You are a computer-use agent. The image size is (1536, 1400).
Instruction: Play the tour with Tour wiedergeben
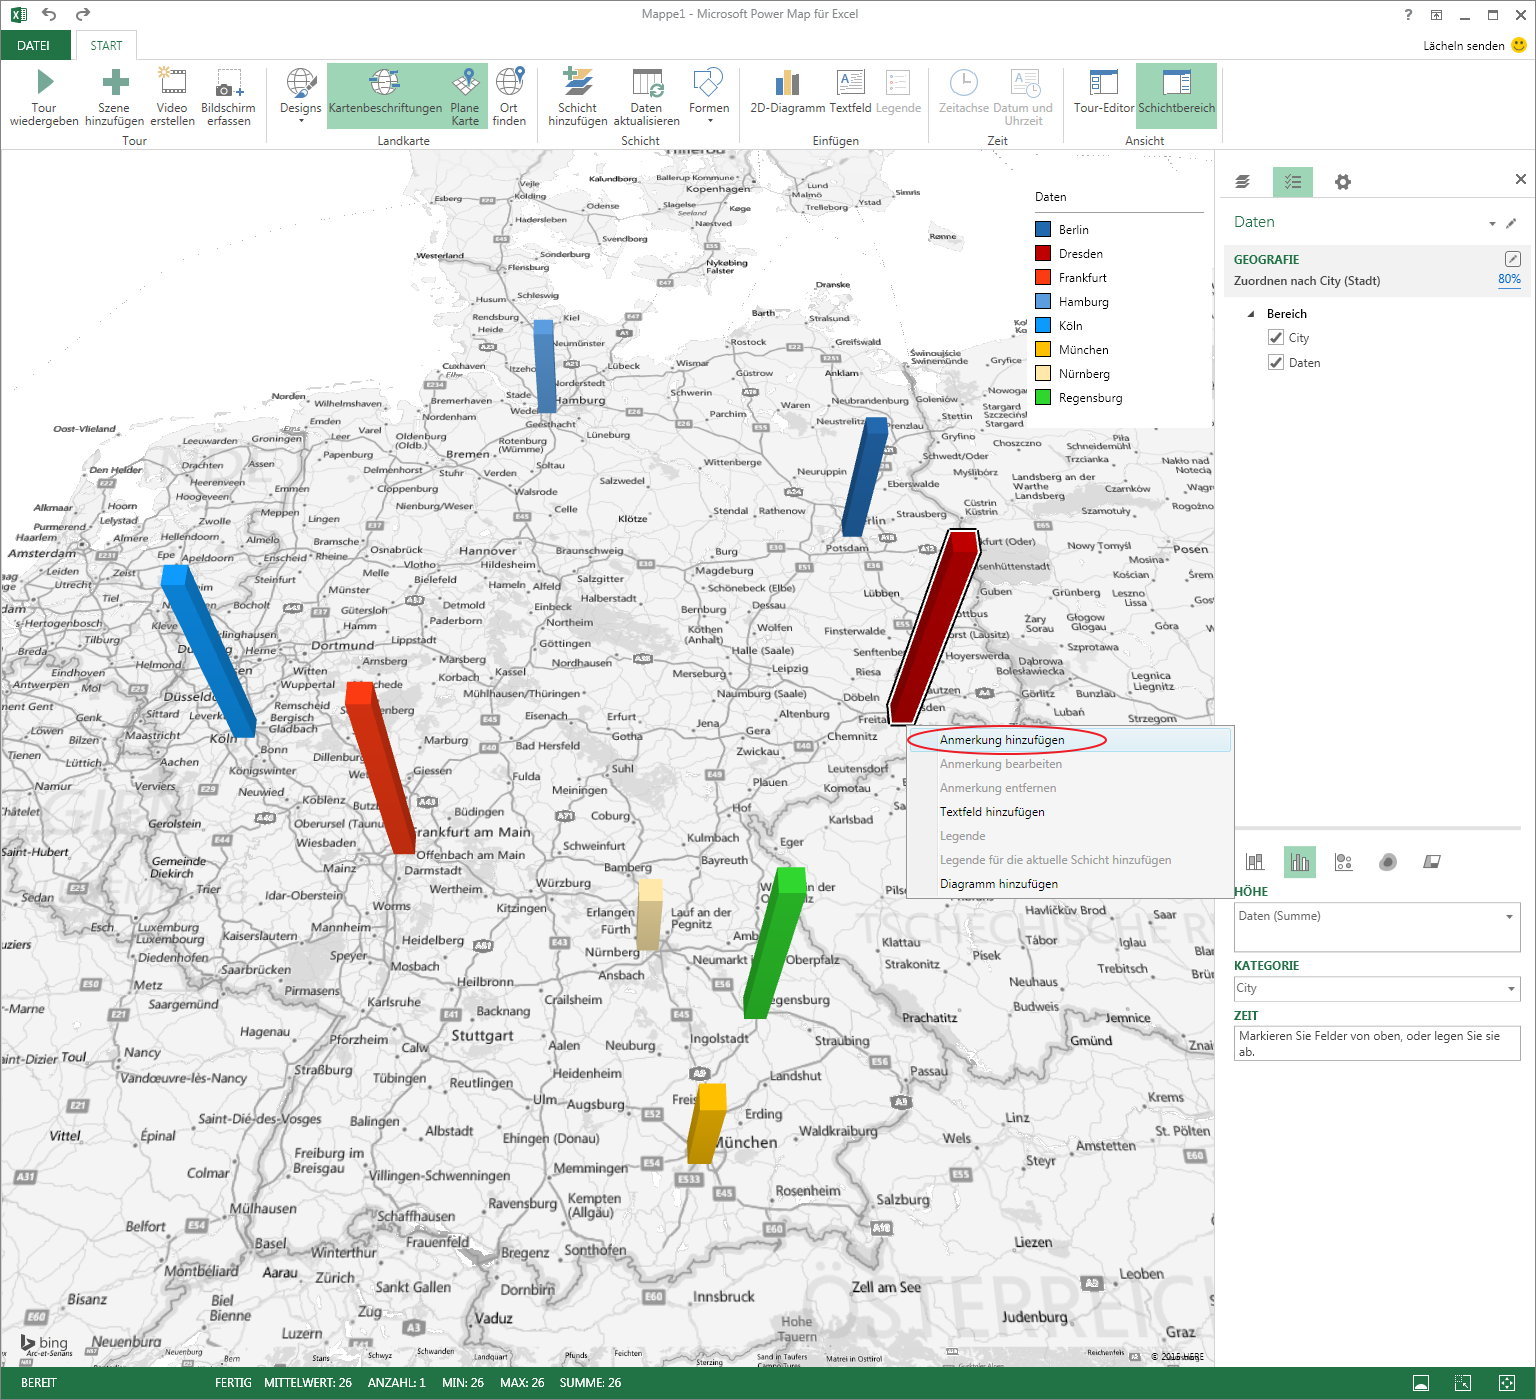point(44,97)
